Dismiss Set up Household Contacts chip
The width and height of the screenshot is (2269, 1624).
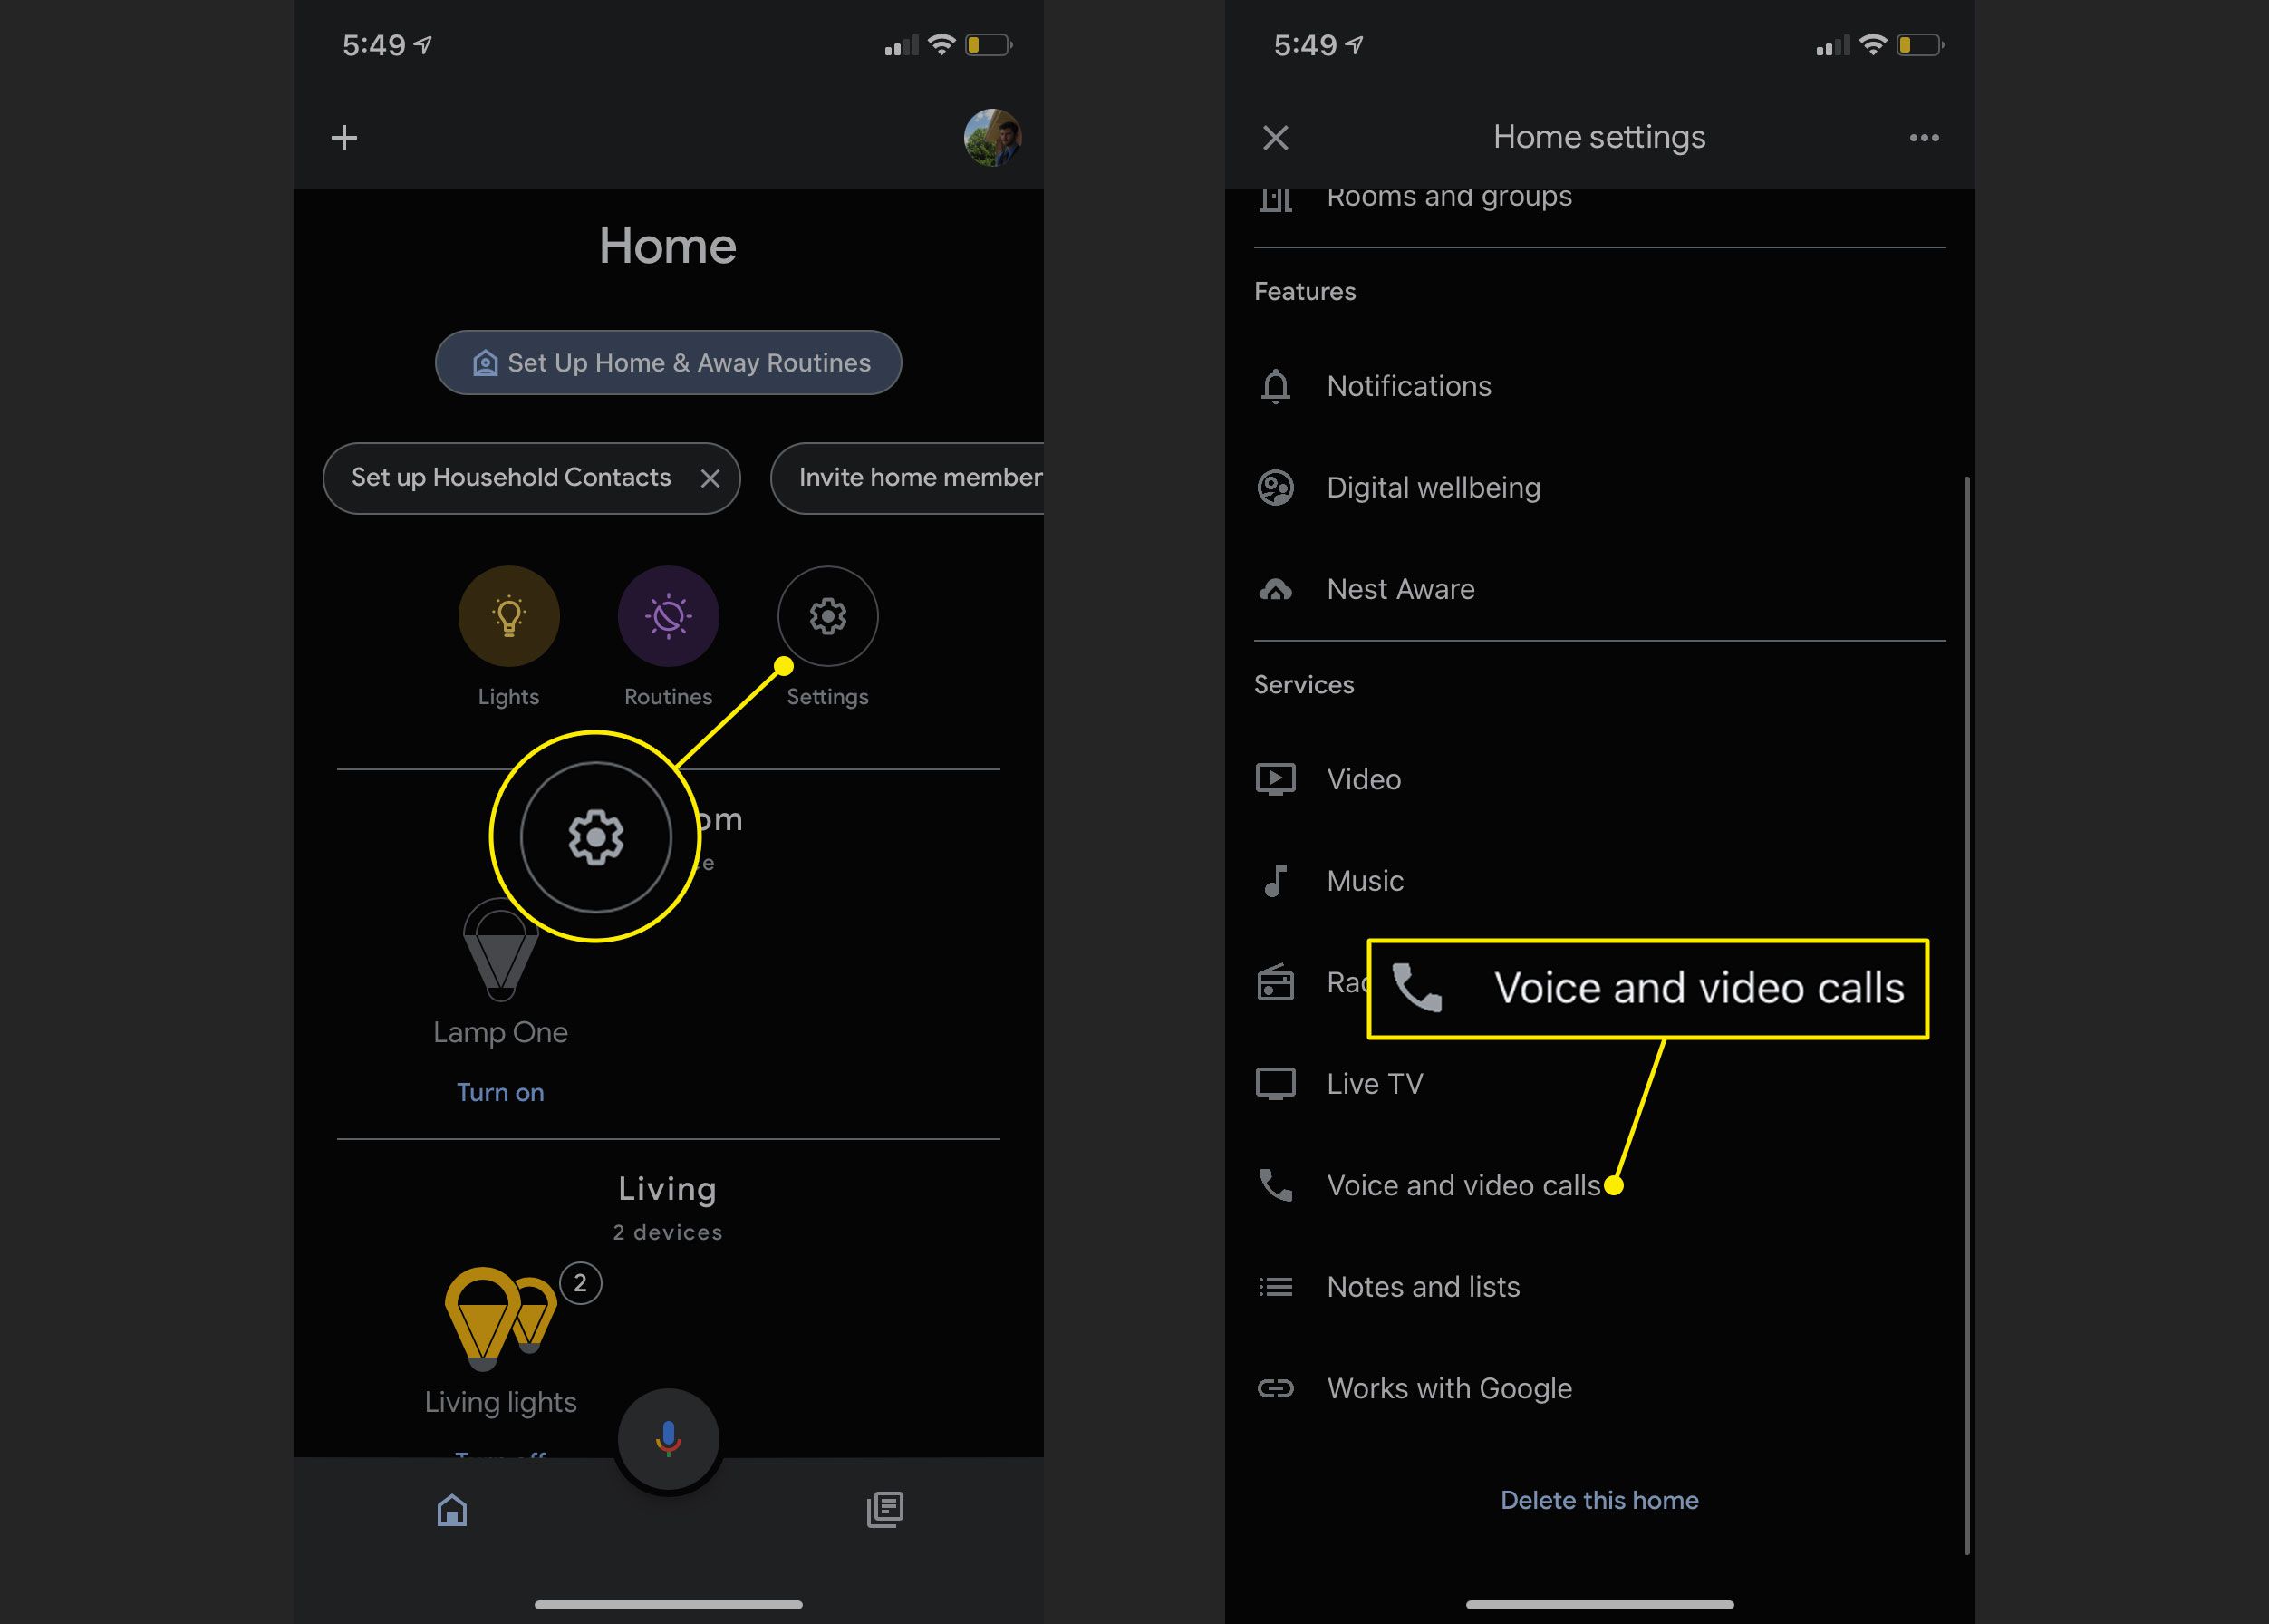[x=712, y=477]
